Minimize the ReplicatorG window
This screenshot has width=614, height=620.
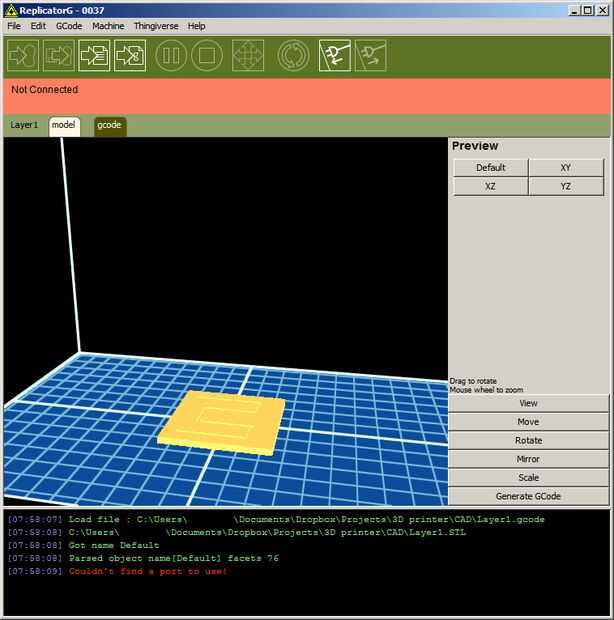(x=574, y=11)
